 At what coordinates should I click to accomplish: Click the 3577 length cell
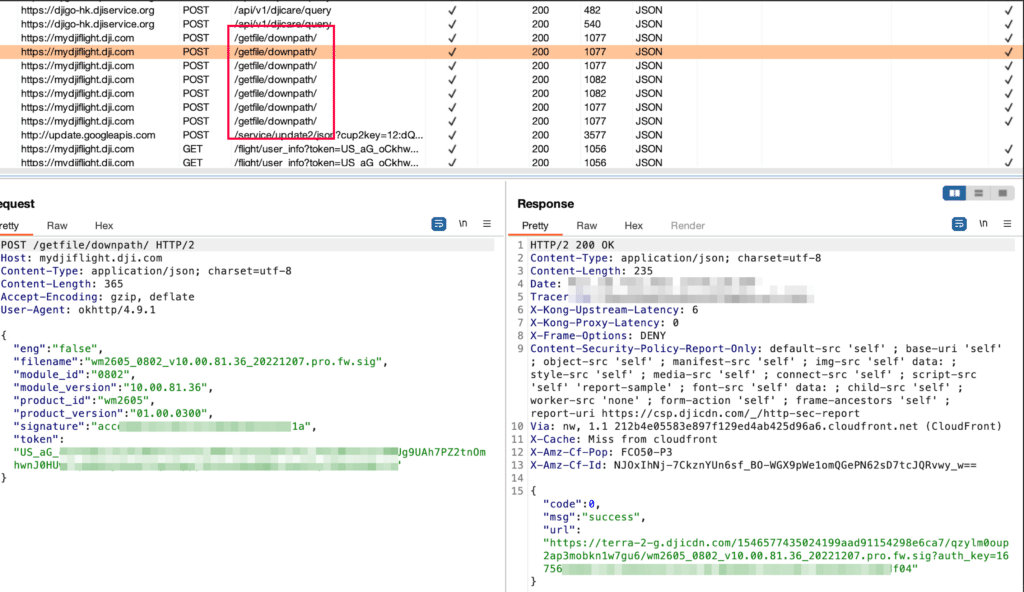point(595,135)
